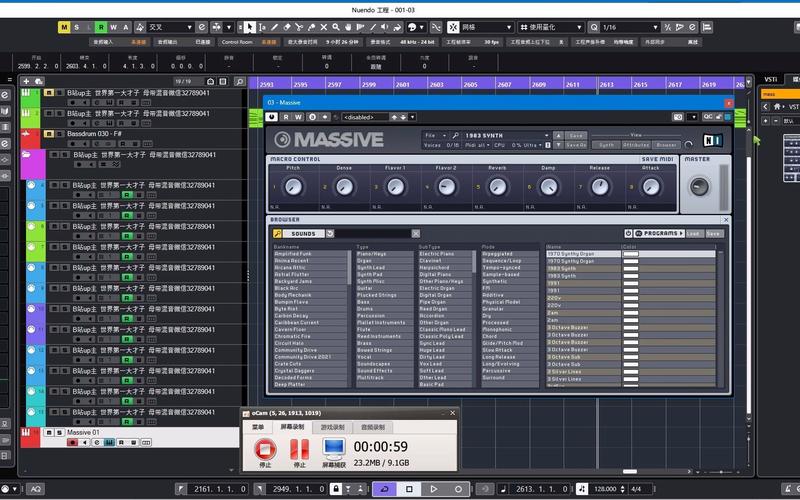Click the VSTi panel home icon
This screenshot has height=500, width=800.
click(x=777, y=107)
